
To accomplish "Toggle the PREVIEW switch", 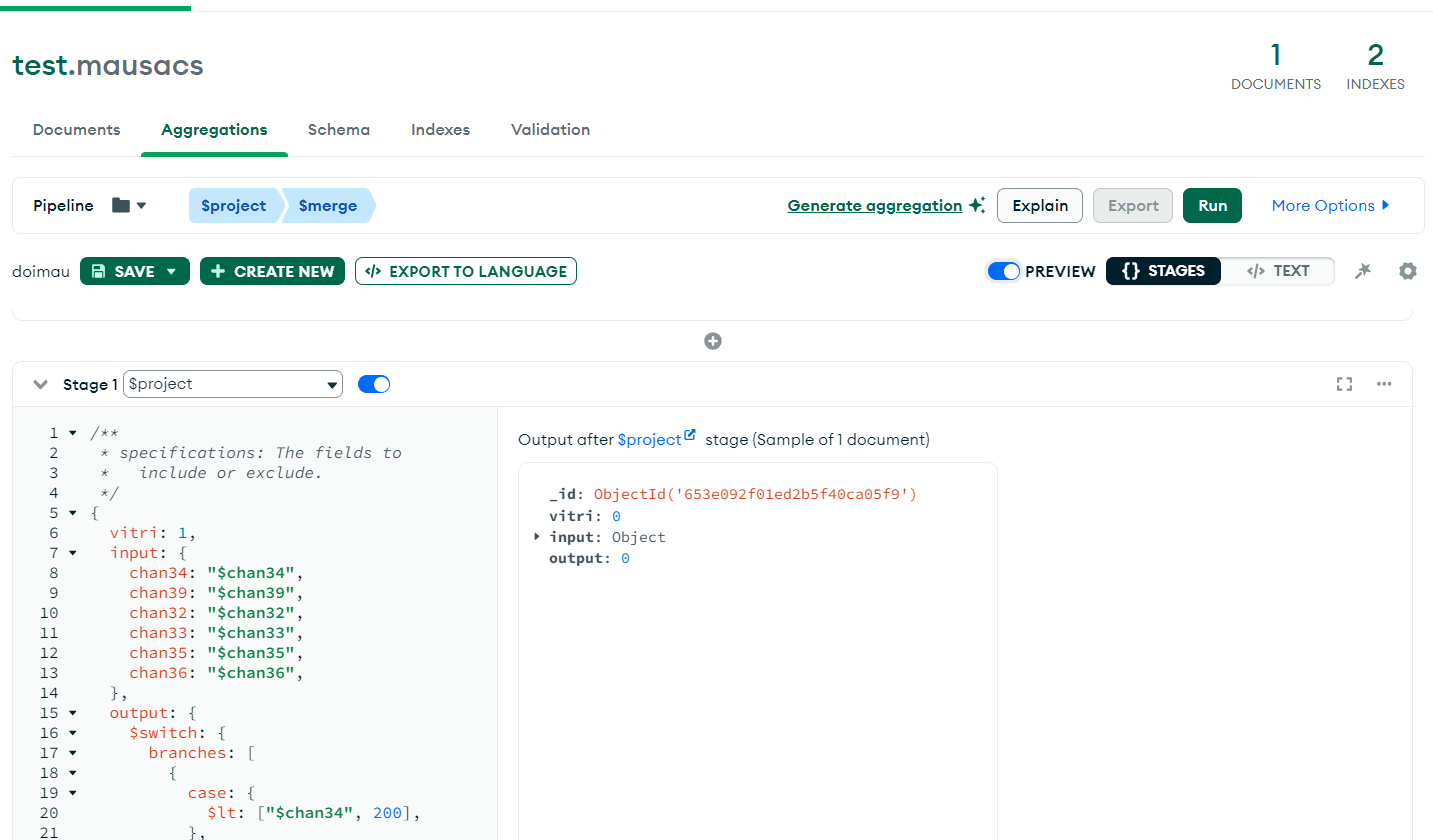I will coord(1003,271).
